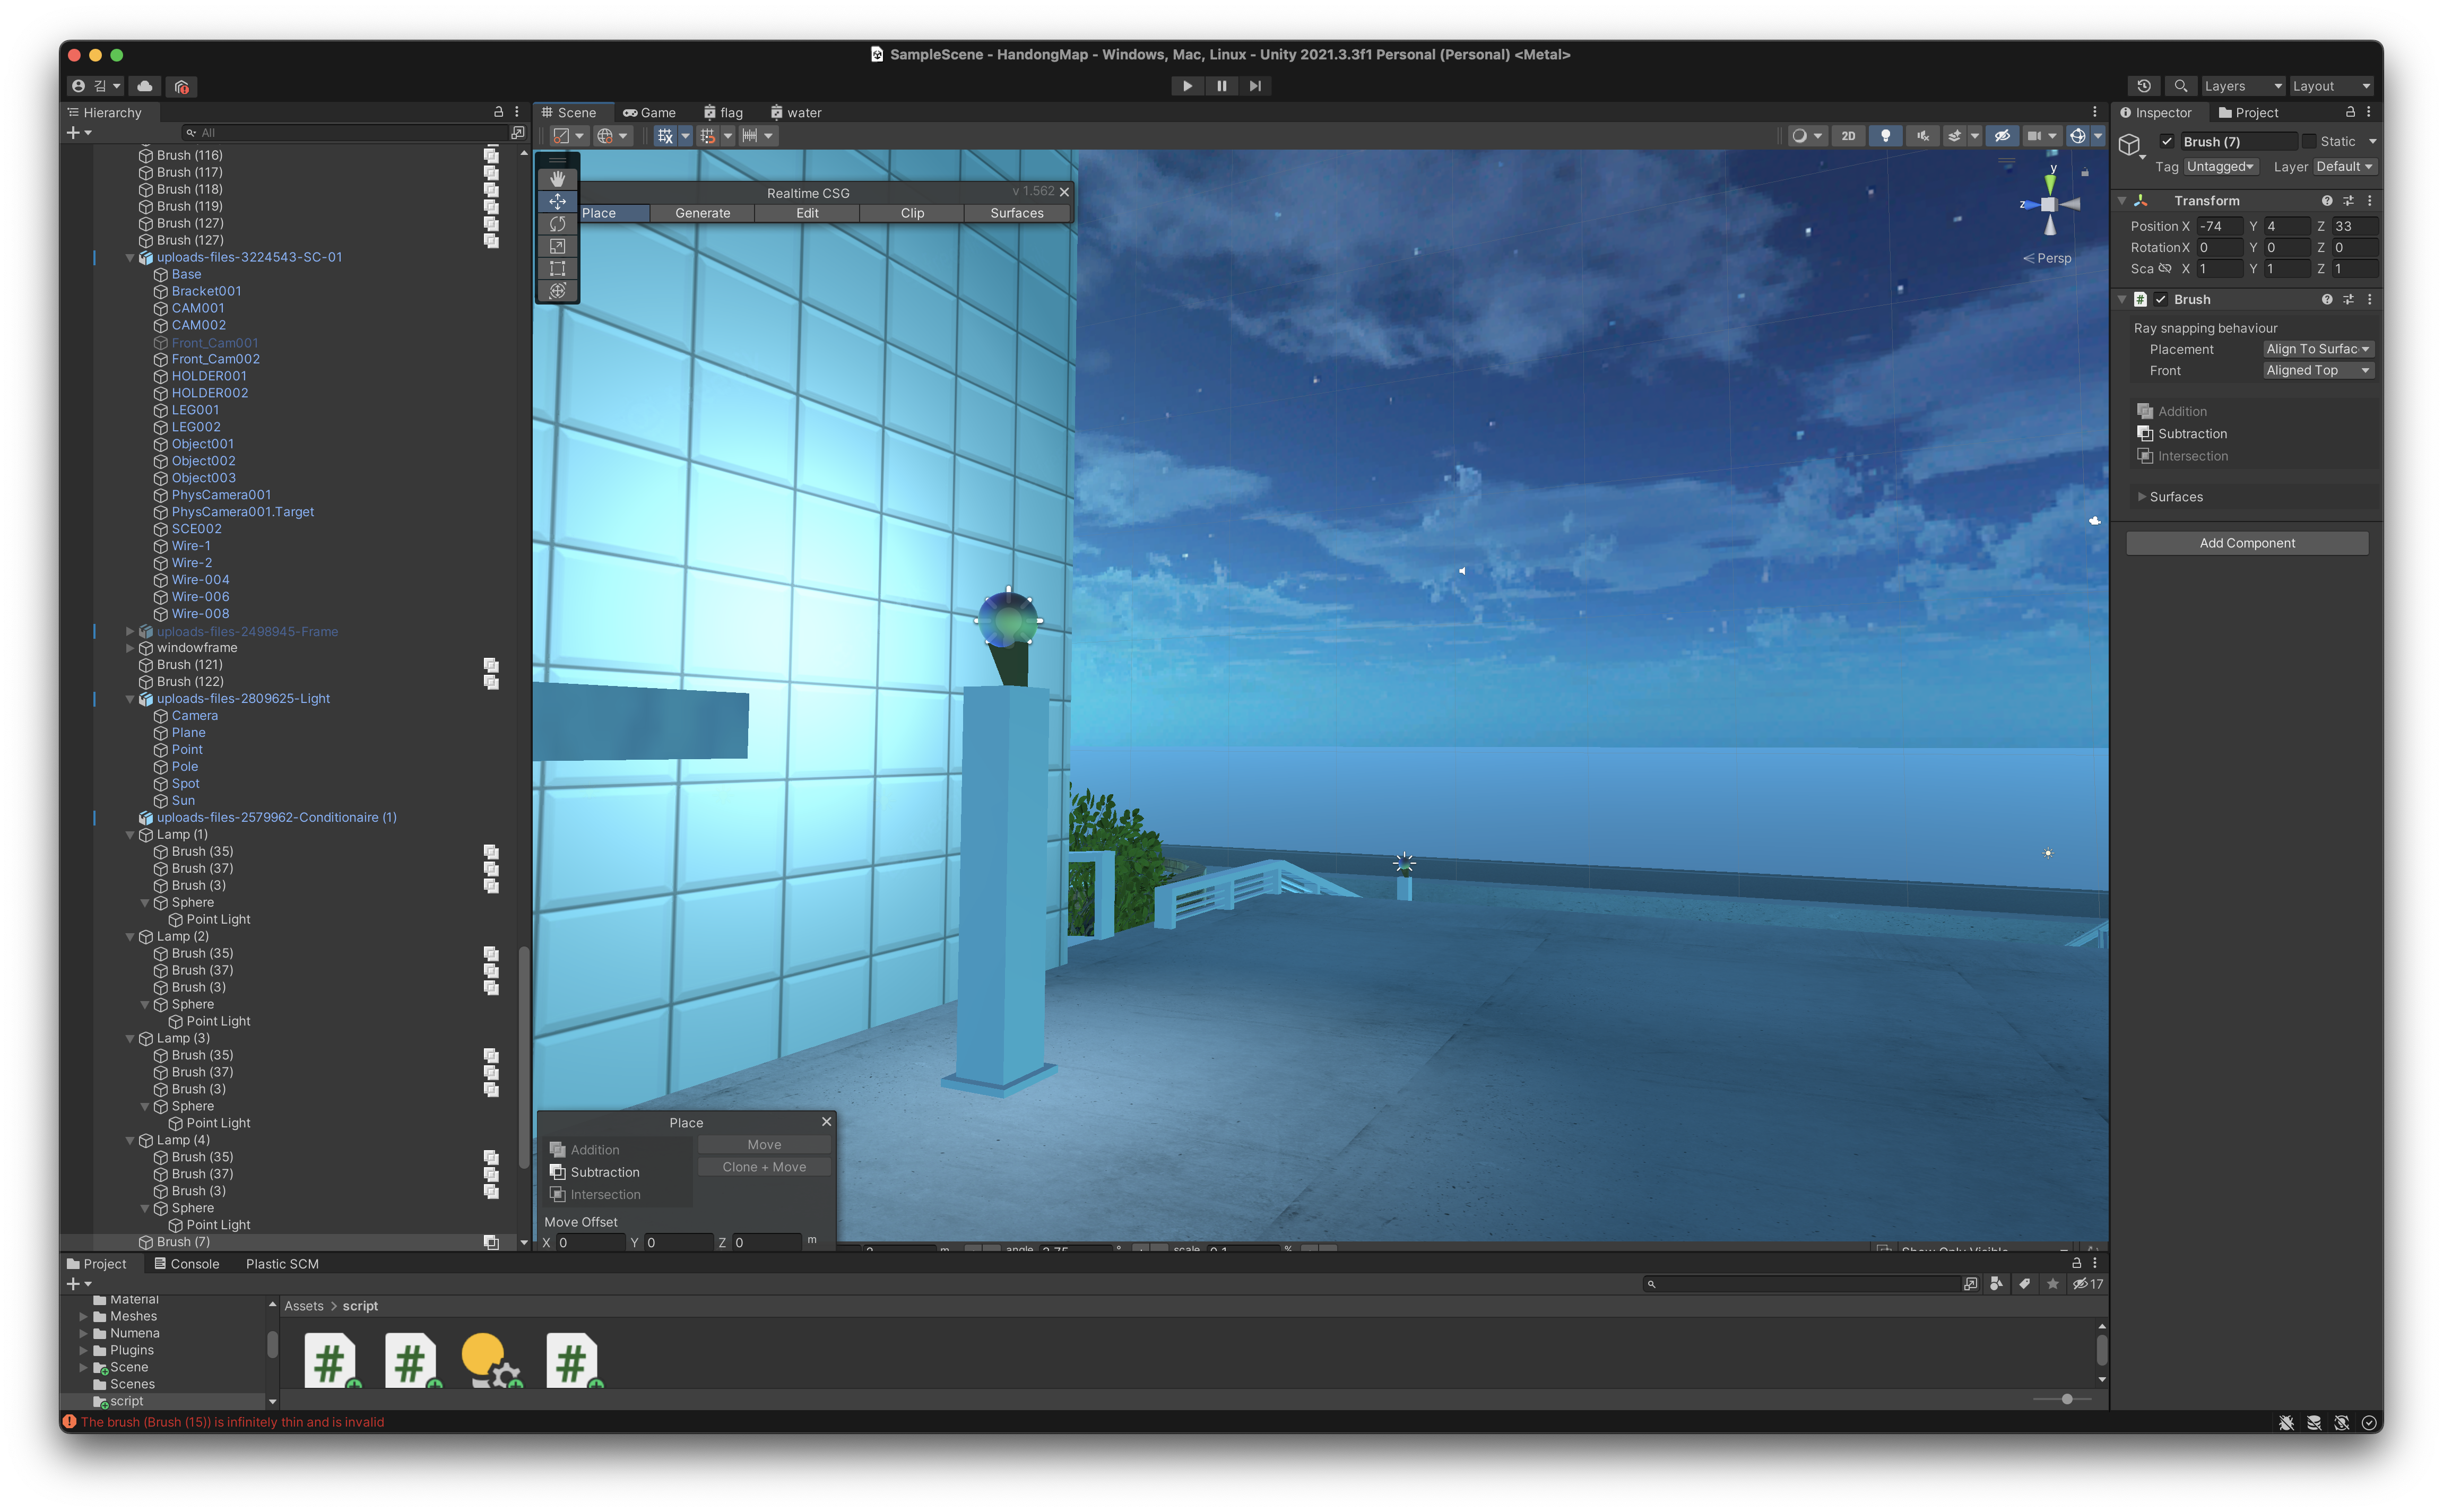Toggle the Brush component enabled checkbox

pyautogui.click(x=2161, y=299)
